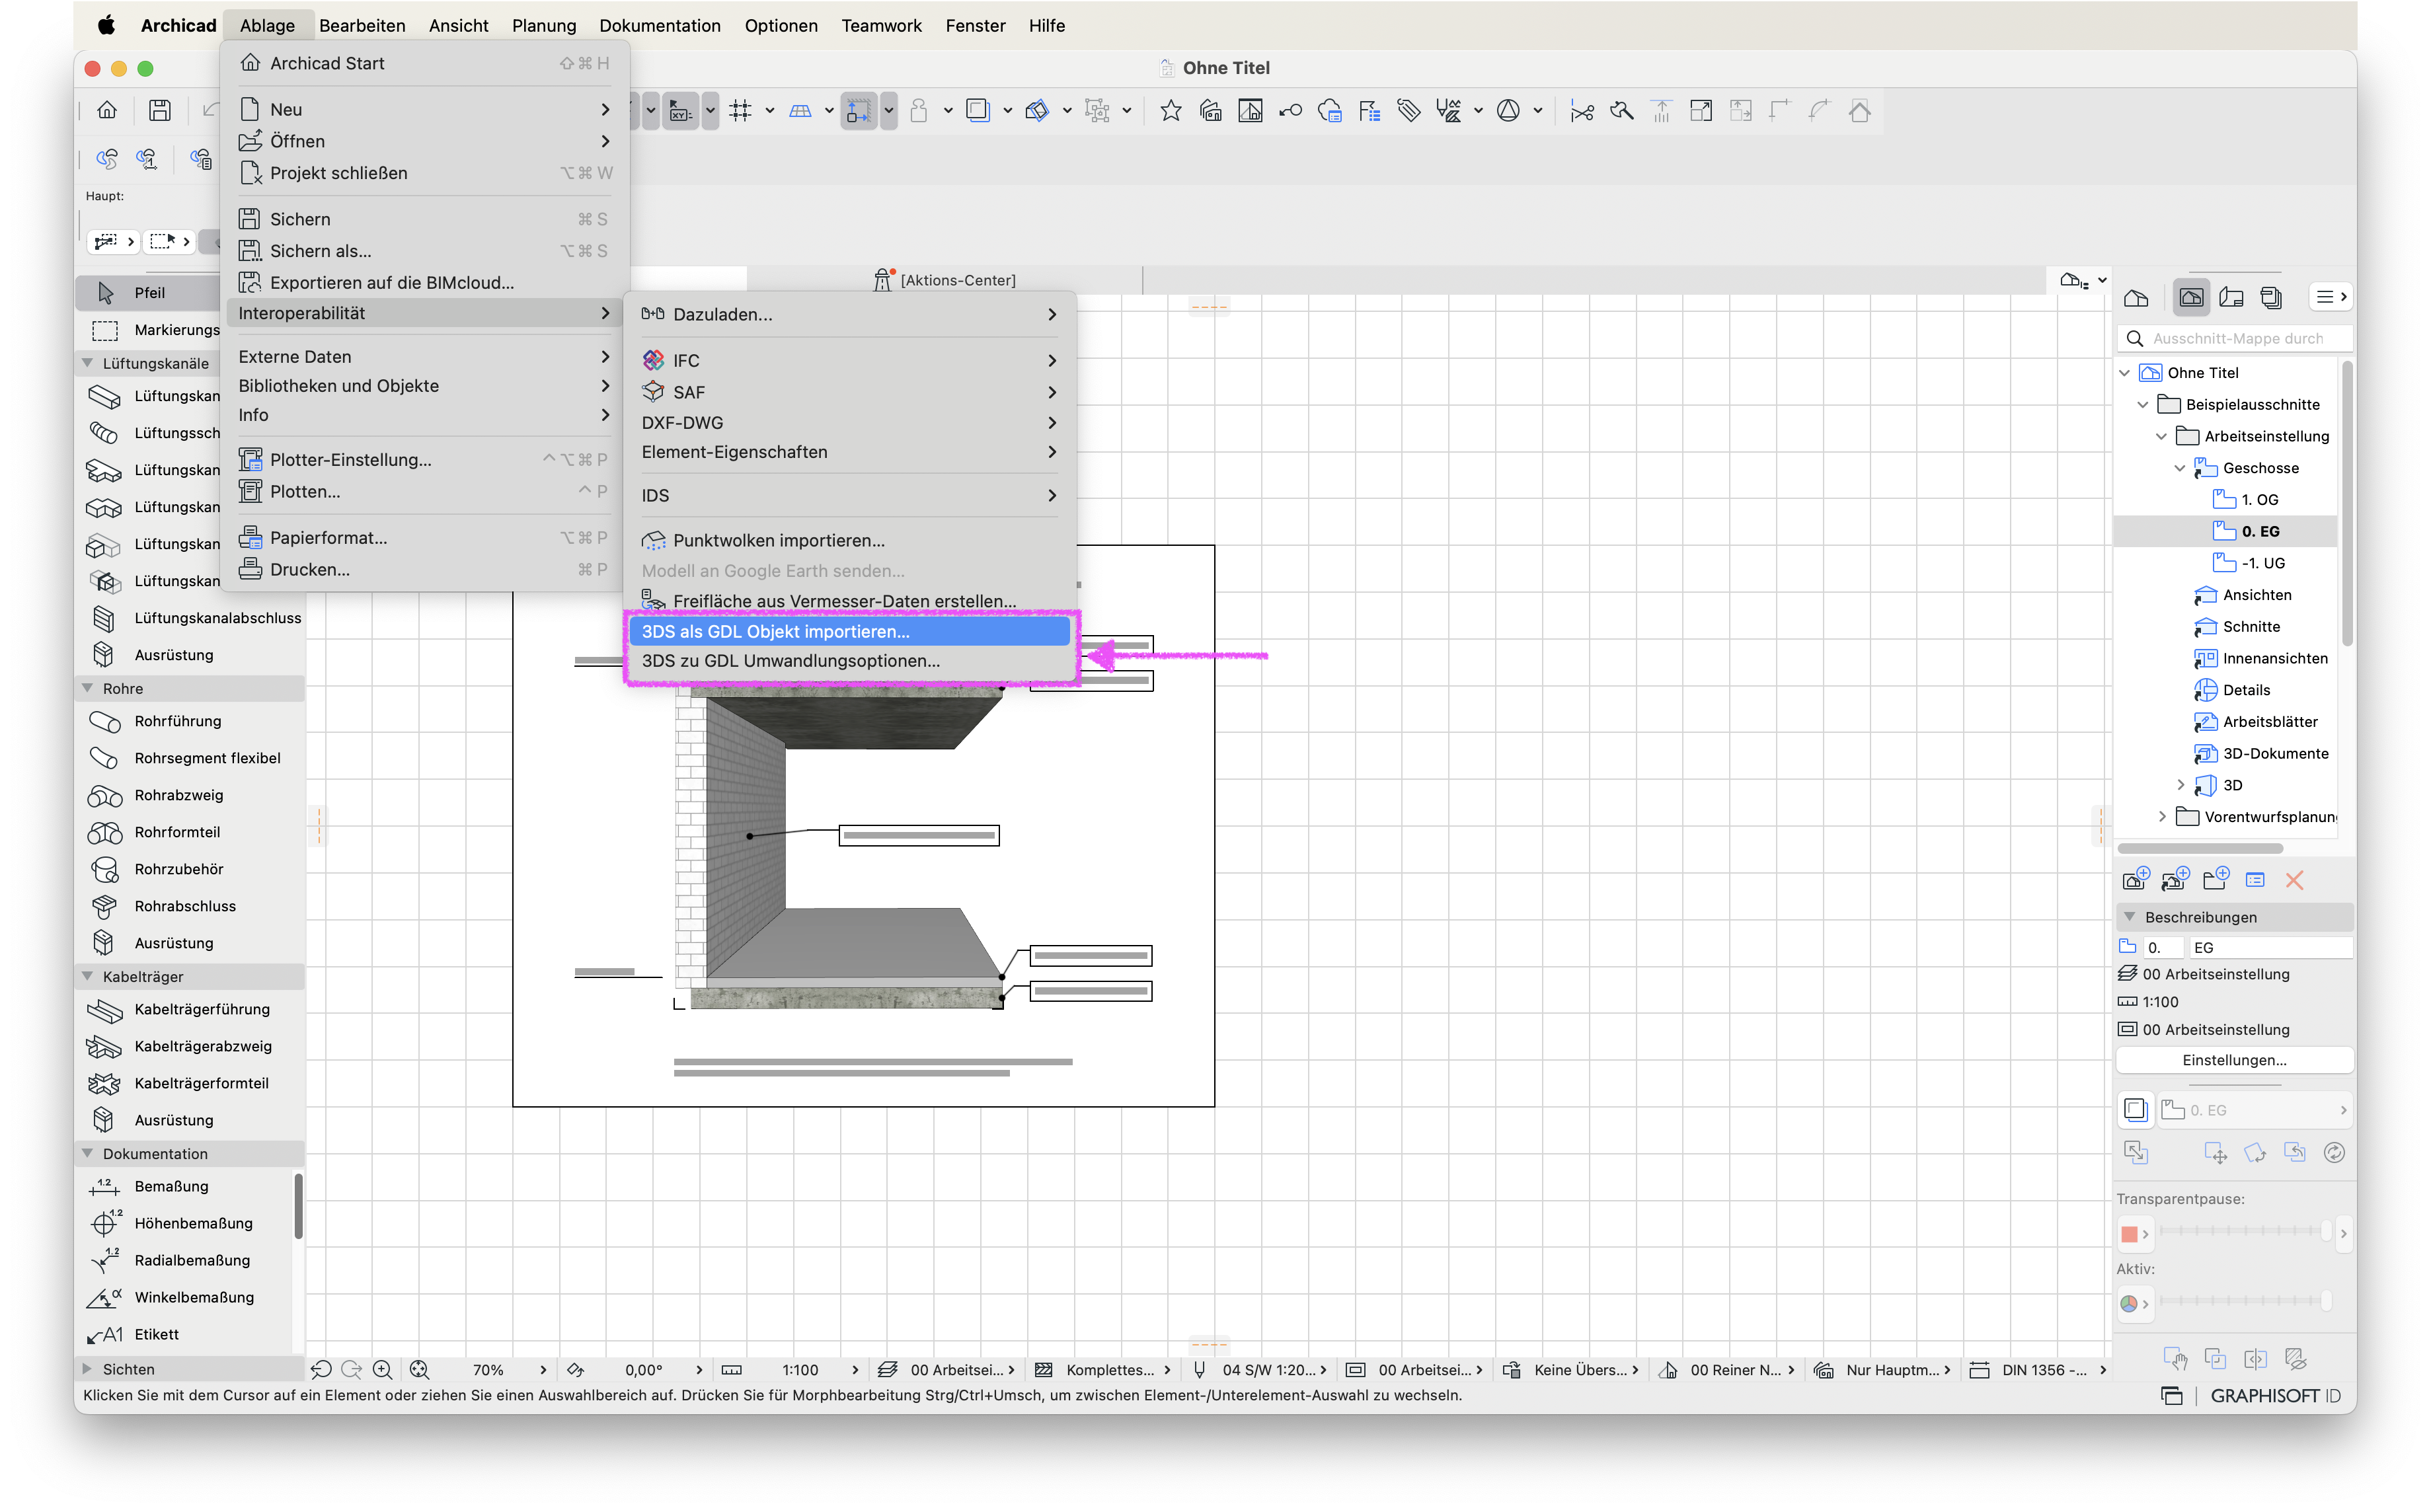Choose Punktwolken importieren menu entry
2431x1512 pixels.
pos(849,540)
